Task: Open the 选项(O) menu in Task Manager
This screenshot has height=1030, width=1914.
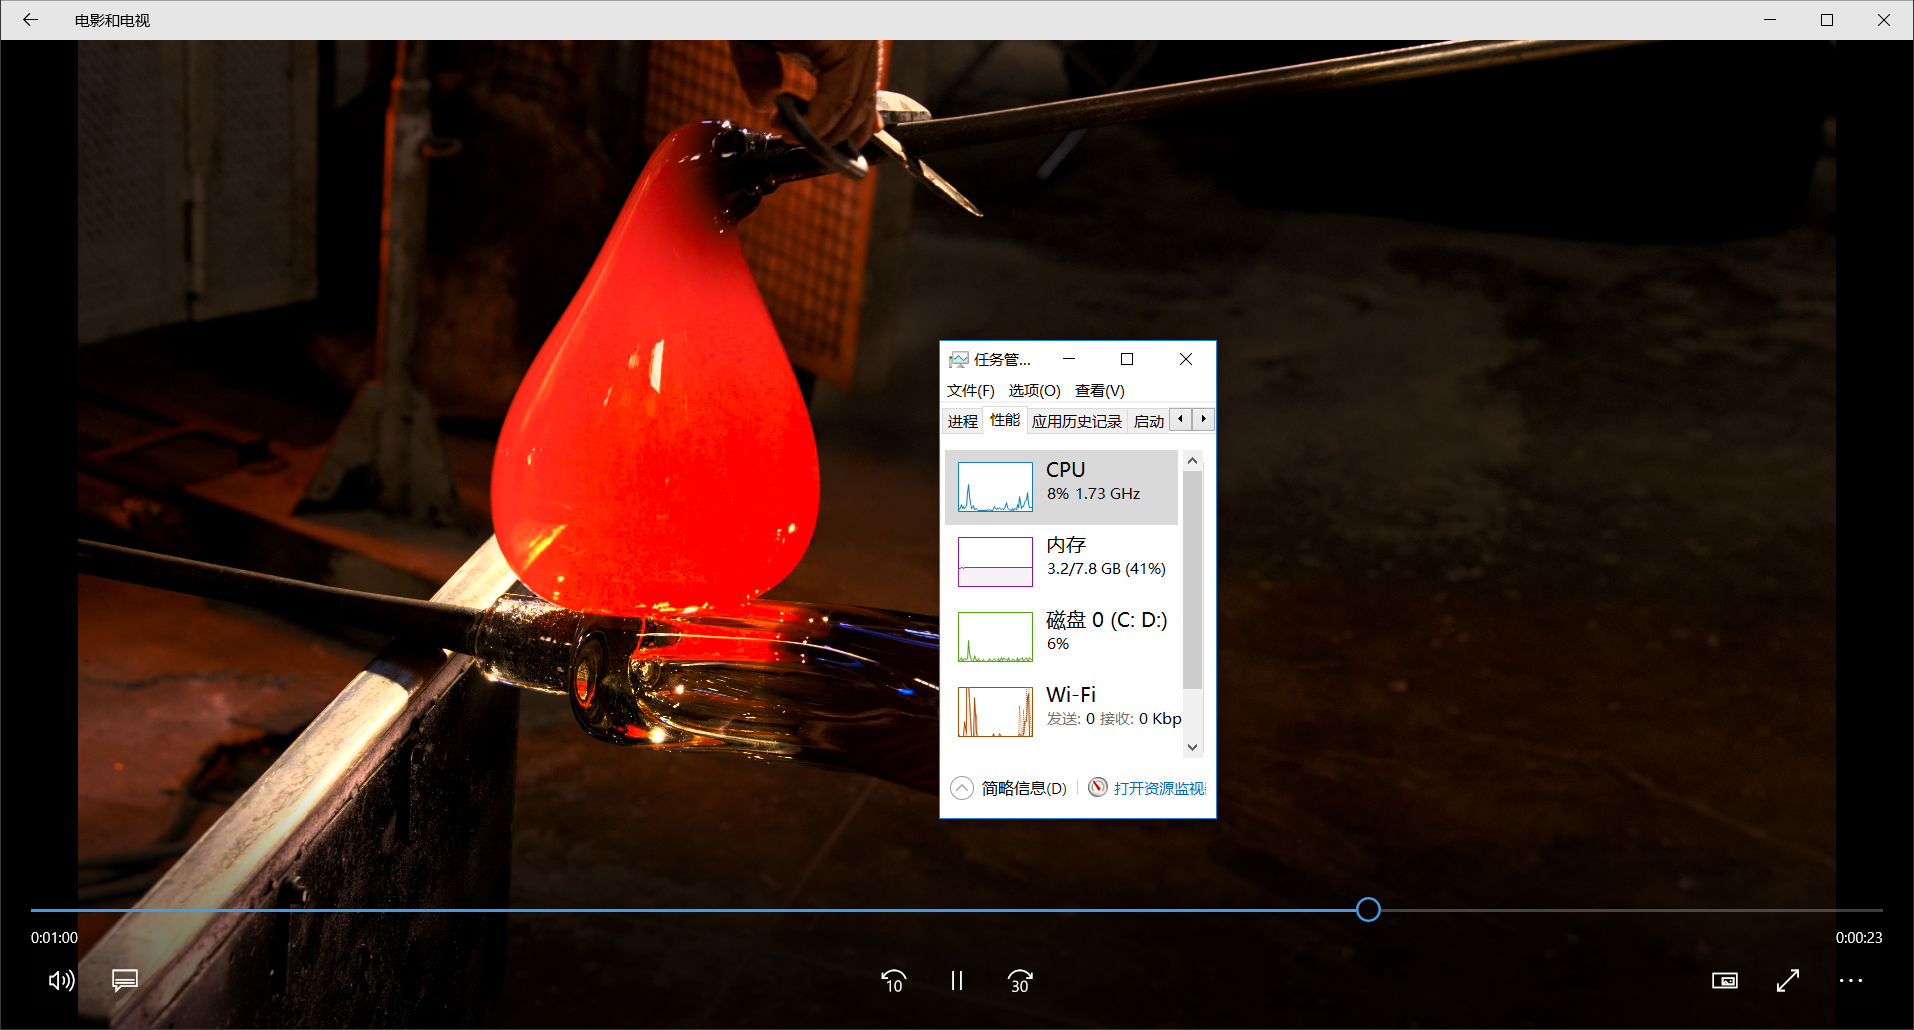Action: point(1034,391)
